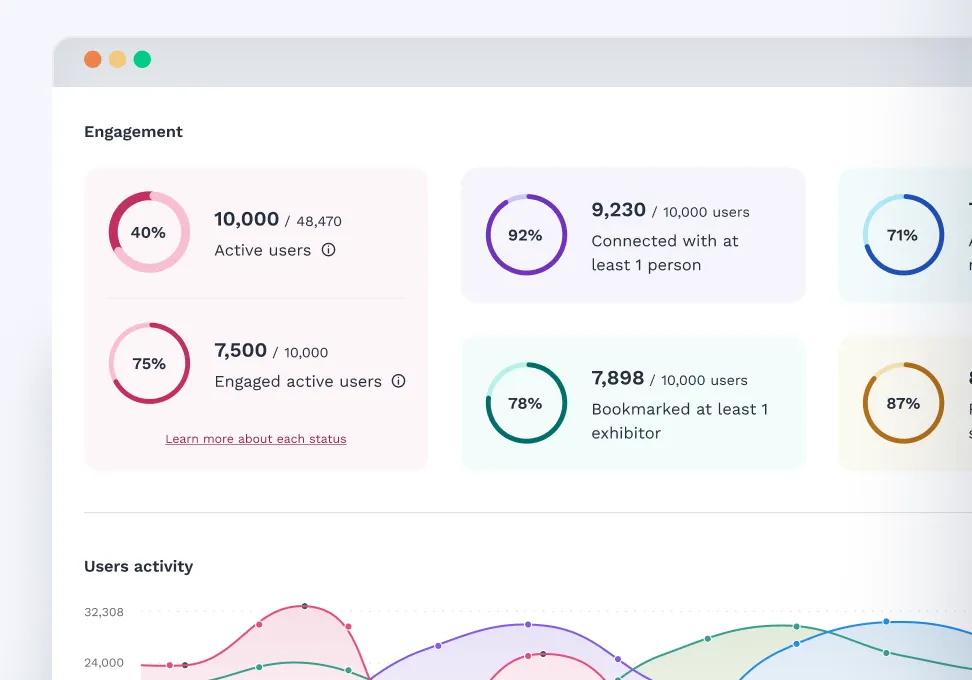Click the green window control dot

[x=142, y=59]
